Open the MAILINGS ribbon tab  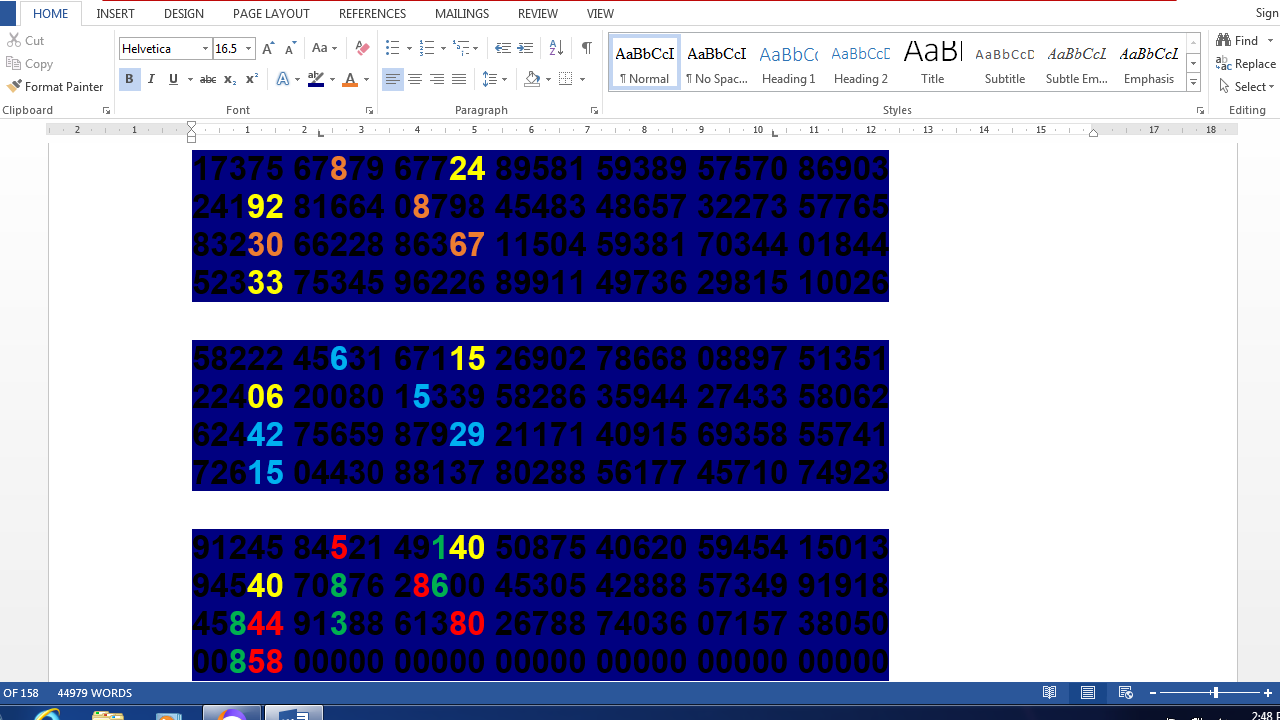(x=462, y=14)
